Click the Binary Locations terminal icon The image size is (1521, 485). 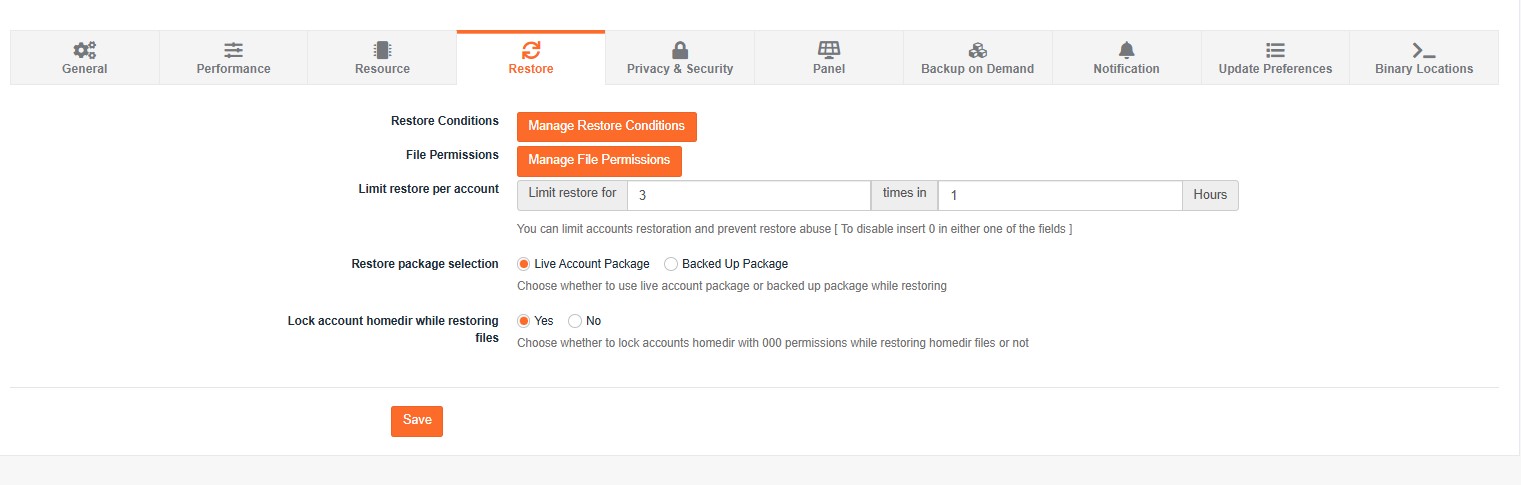point(1424,50)
